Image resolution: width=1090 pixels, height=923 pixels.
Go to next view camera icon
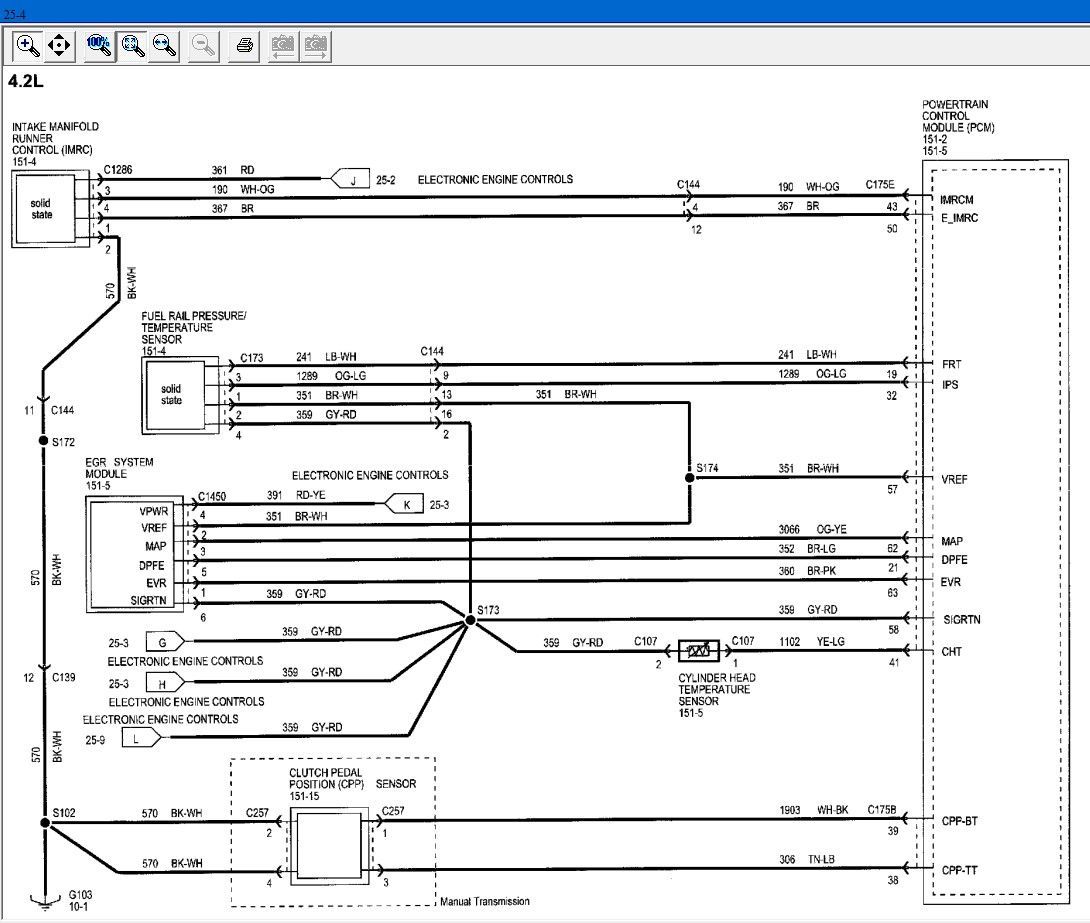click(x=316, y=45)
